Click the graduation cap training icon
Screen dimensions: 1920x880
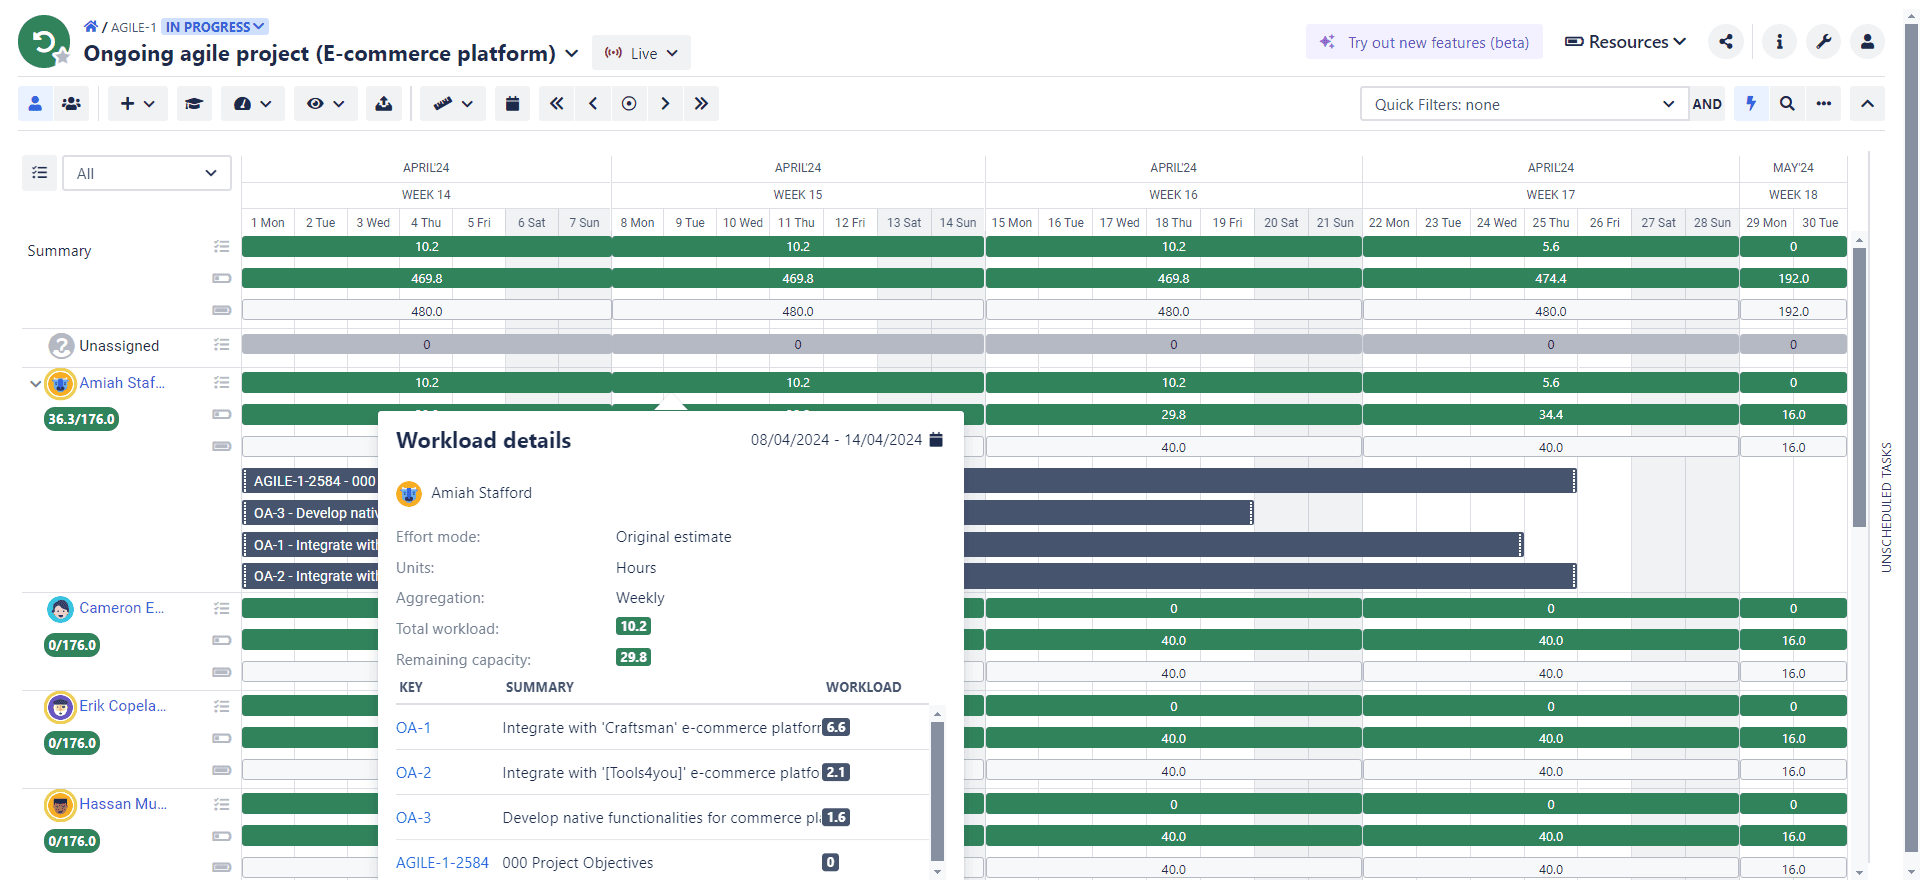pyautogui.click(x=194, y=103)
